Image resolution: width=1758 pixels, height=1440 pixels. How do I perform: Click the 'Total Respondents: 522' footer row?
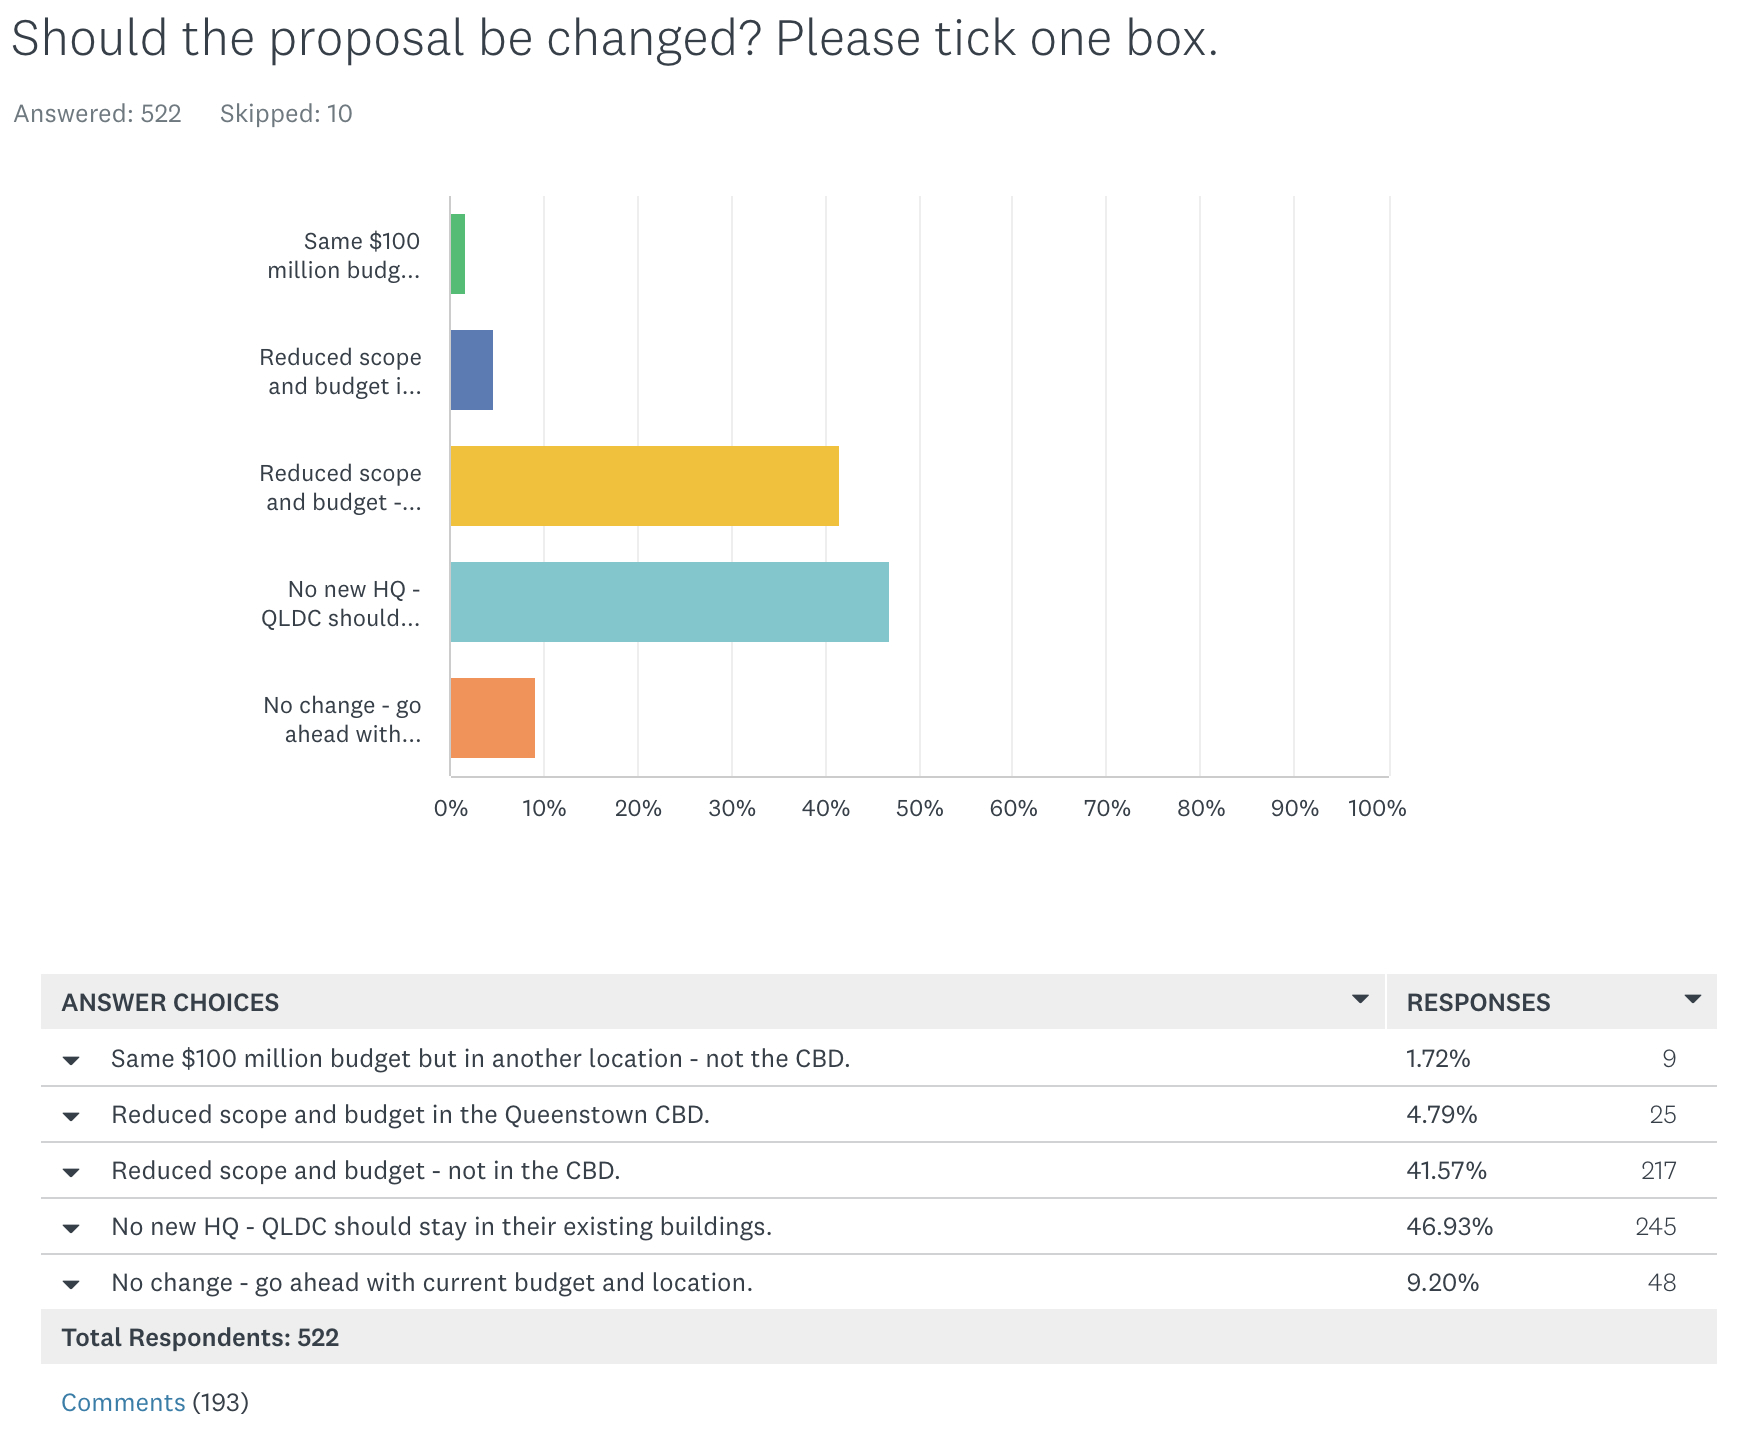(200, 1338)
